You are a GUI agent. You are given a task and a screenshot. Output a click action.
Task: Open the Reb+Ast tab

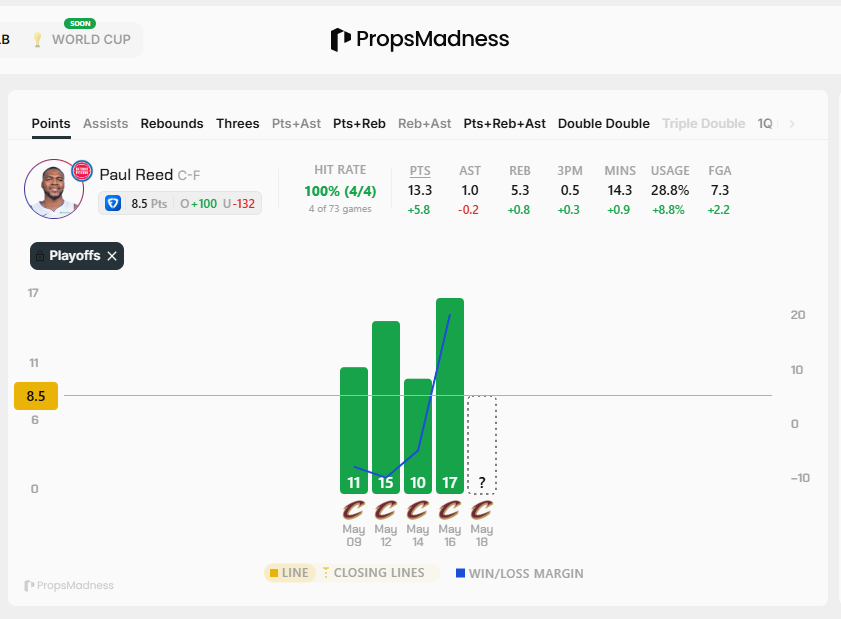pyautogui.click(x=424, y=123)
